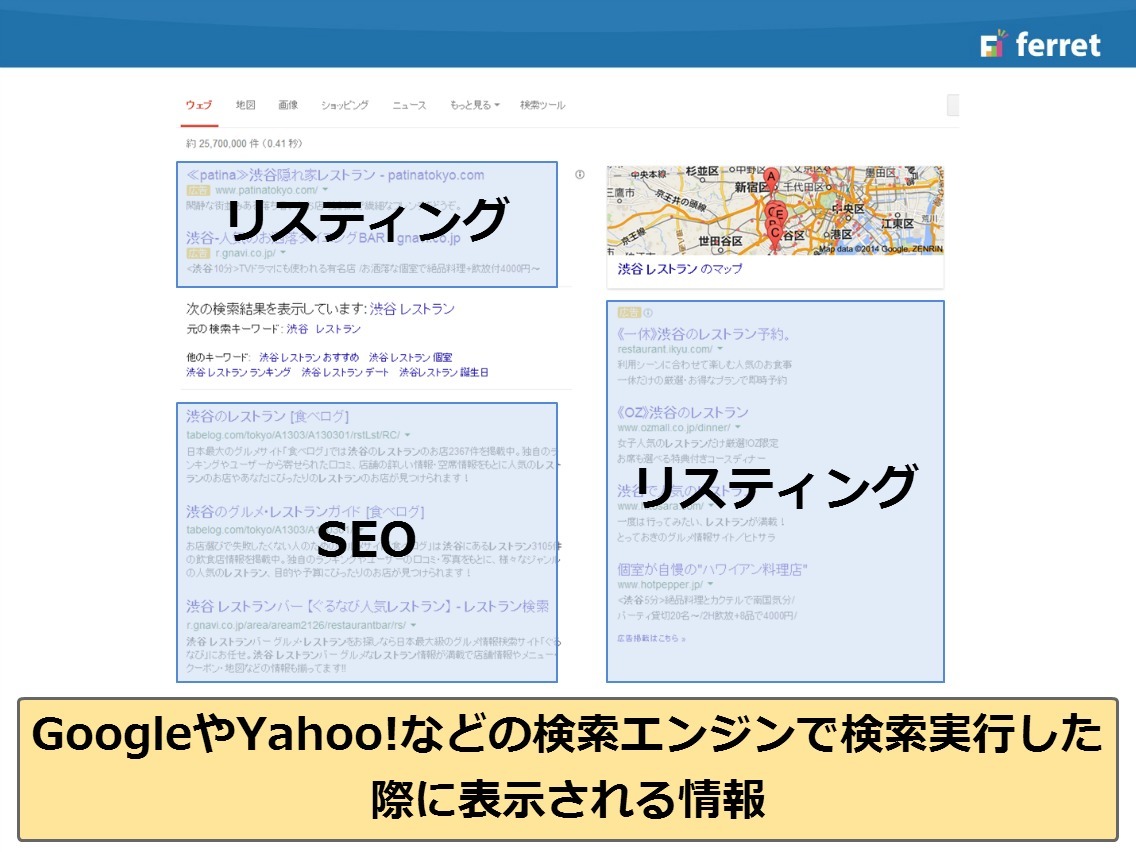Switch to the 地図 tab
This screenshot has height=852, width=1136.
(246, 105)
